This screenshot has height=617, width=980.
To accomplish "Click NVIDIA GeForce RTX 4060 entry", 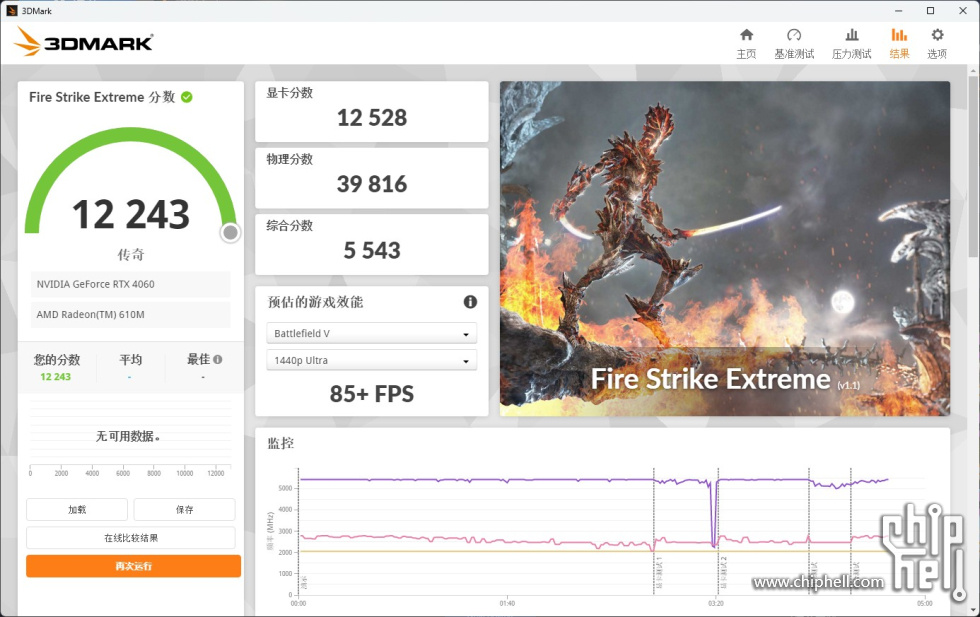I will coord(131,284).
